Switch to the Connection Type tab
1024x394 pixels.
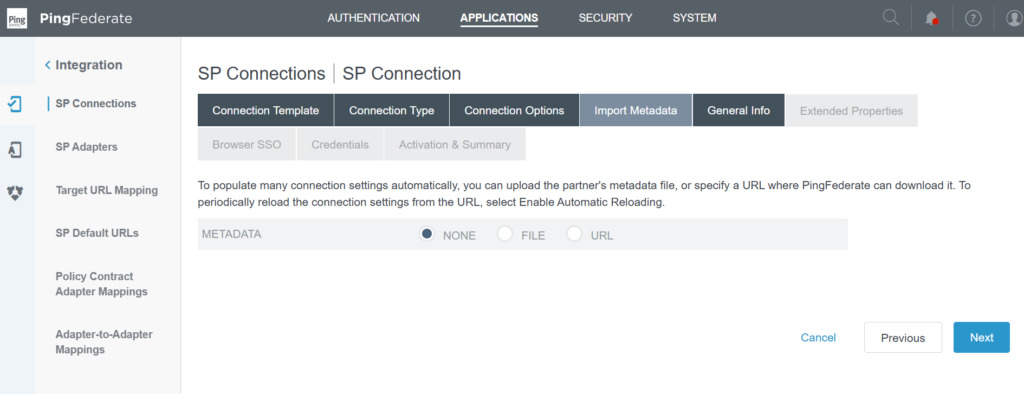[392, 110]
